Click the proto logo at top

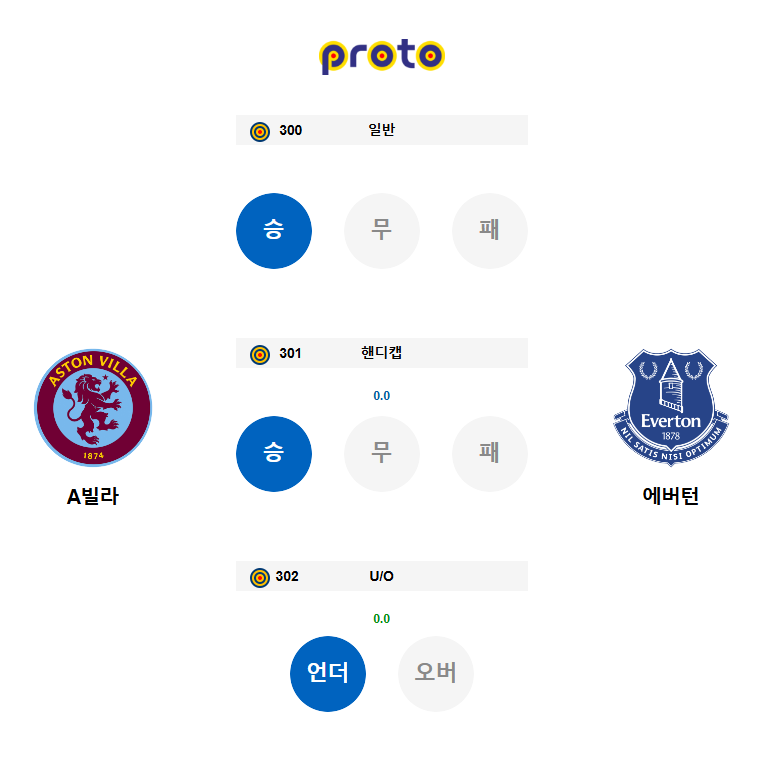pyautogui.click(x=382, y=56)
